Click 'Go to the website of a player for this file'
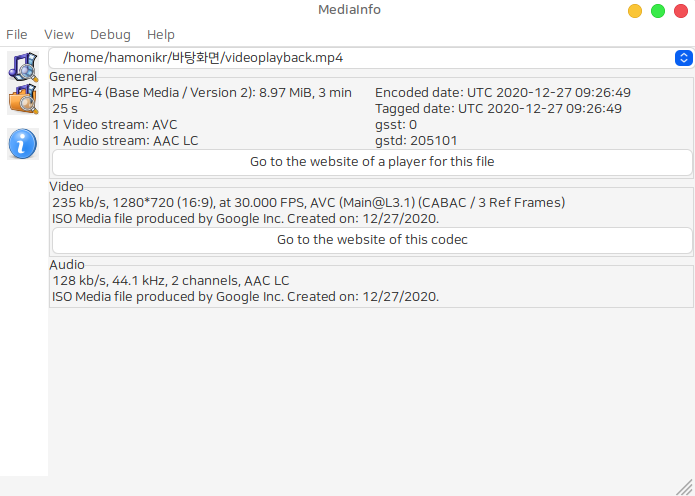 point(372,161)
